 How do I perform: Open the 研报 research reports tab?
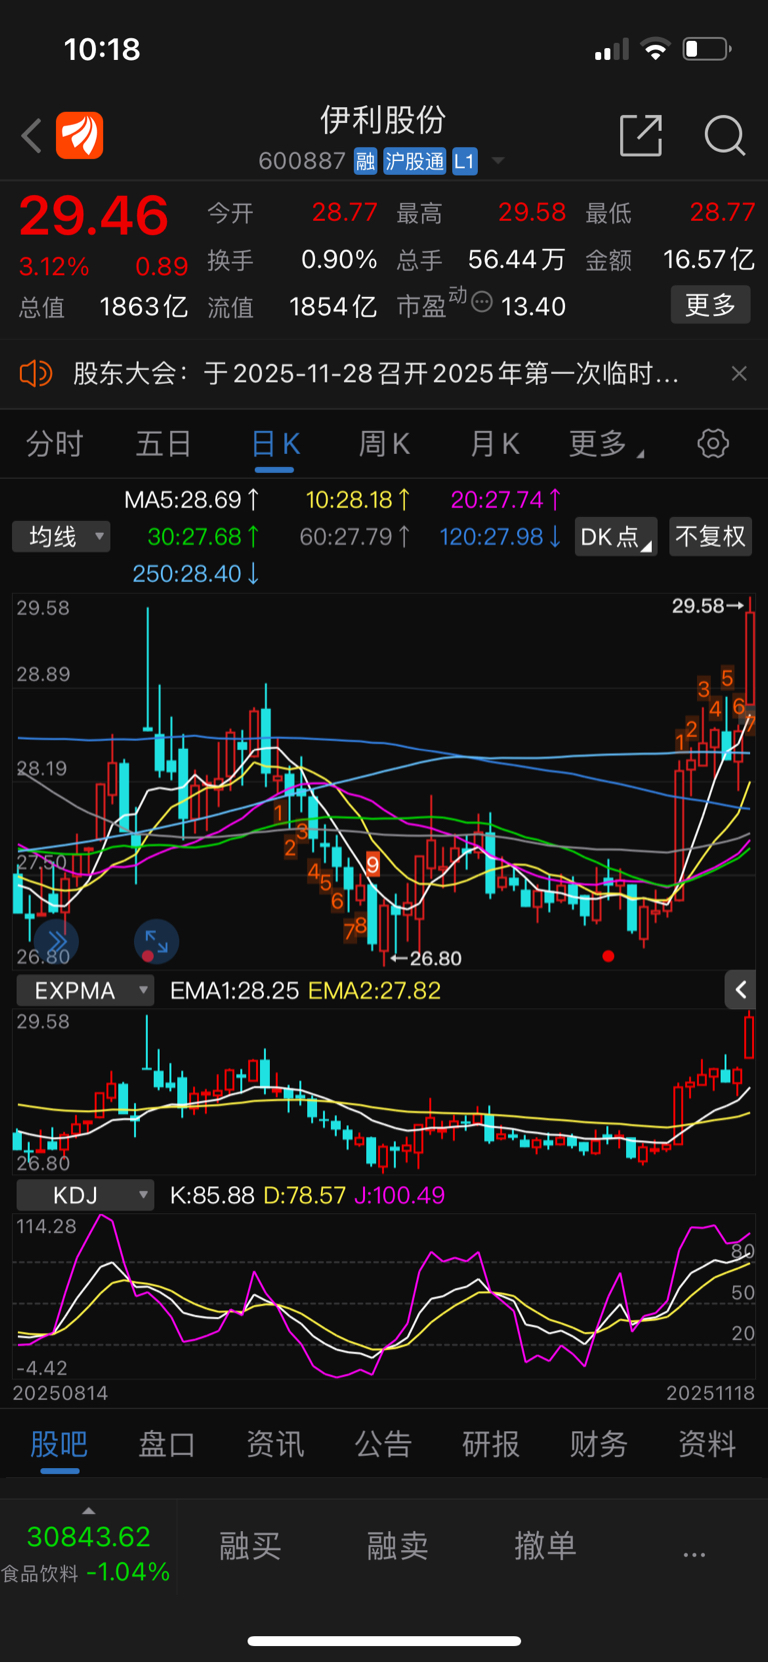pyautogui.click(x=491, y=1444)
